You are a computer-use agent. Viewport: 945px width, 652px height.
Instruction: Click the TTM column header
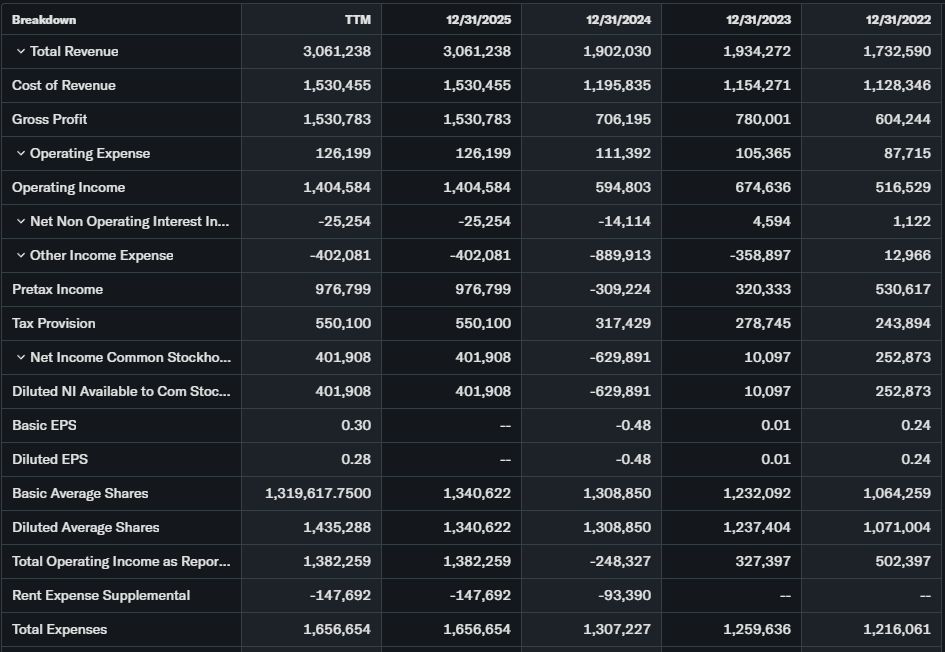tap(357, 20)
